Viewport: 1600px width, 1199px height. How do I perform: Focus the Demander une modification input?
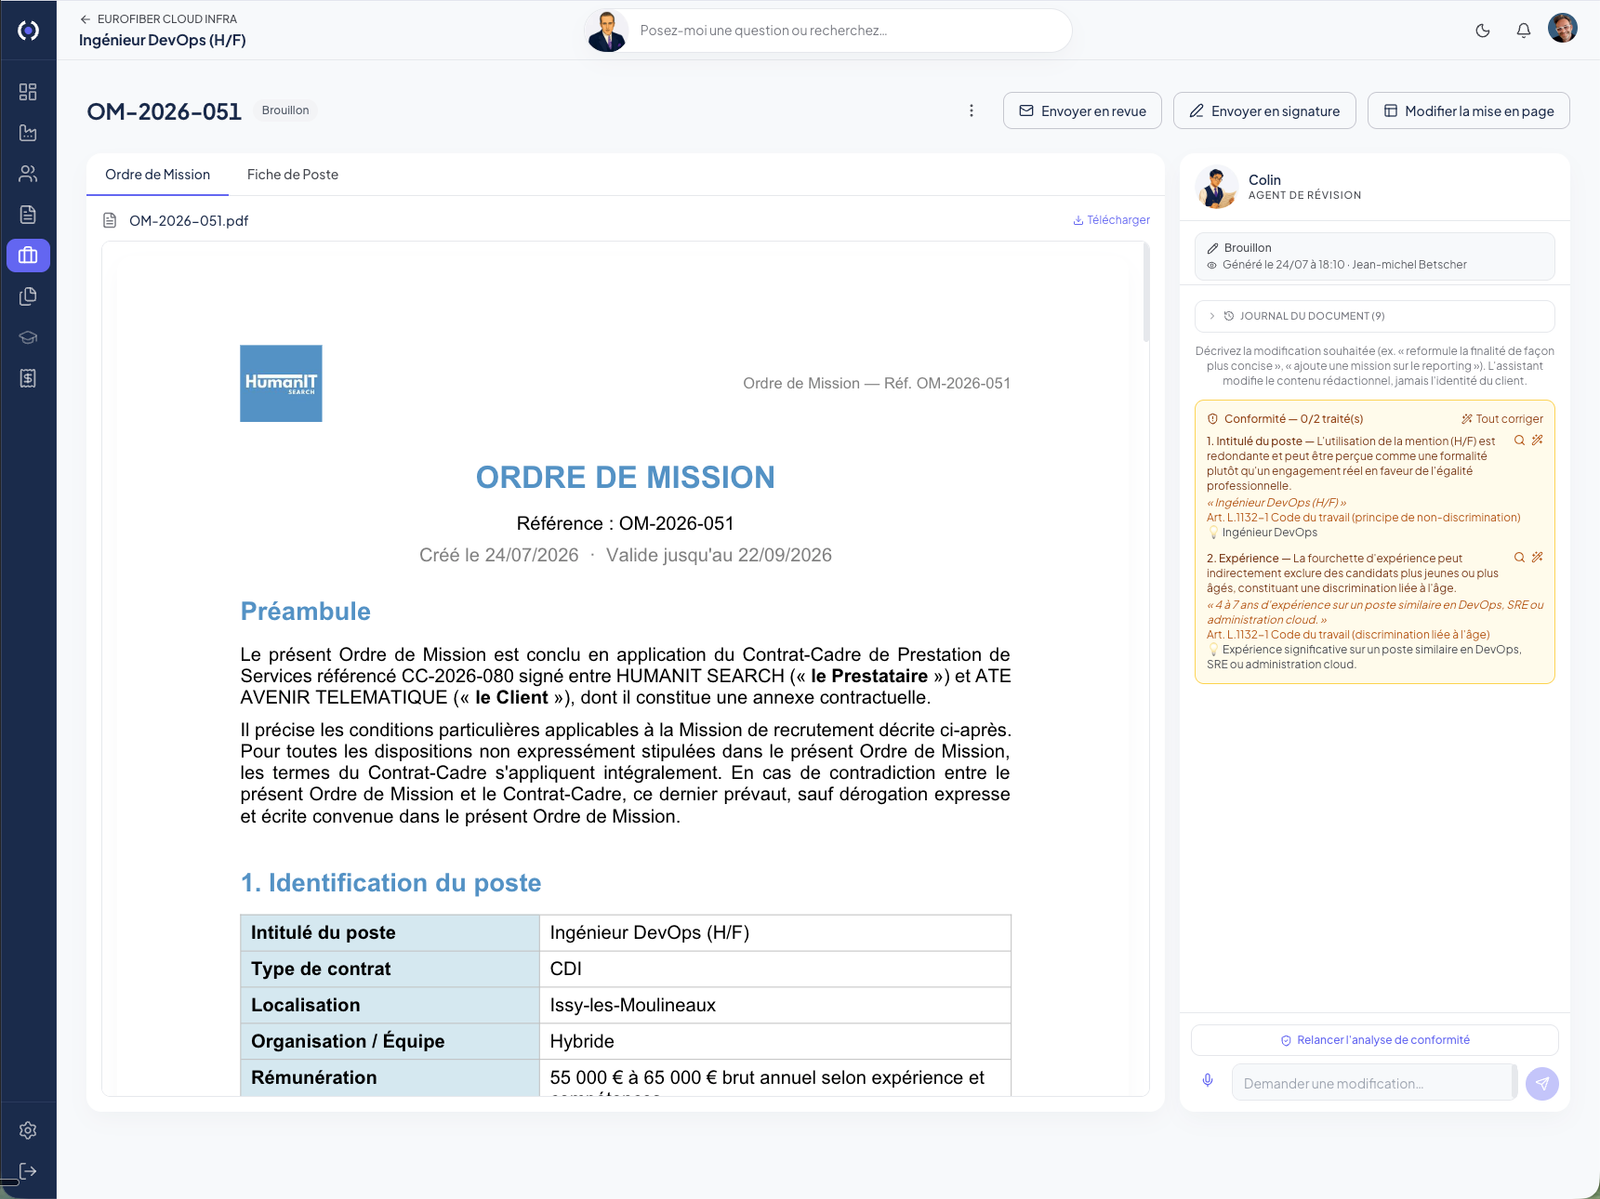click(x=1373, y=1083)
